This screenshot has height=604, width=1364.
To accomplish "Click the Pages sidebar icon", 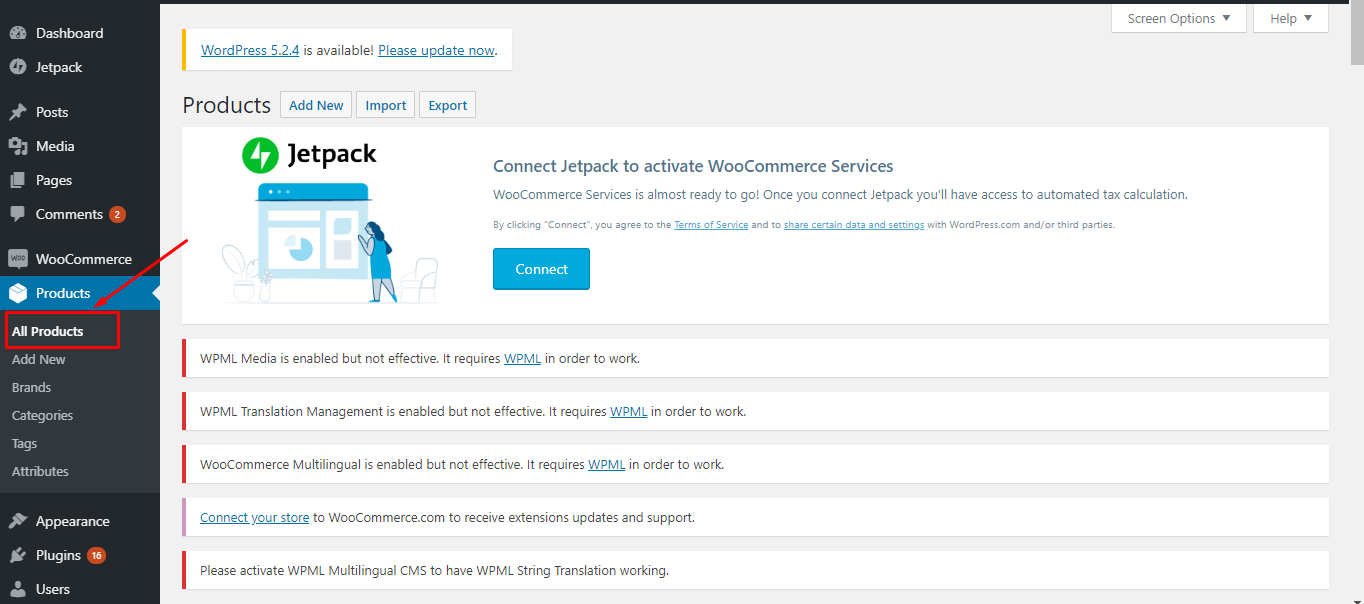I will (x=18, y=180).
